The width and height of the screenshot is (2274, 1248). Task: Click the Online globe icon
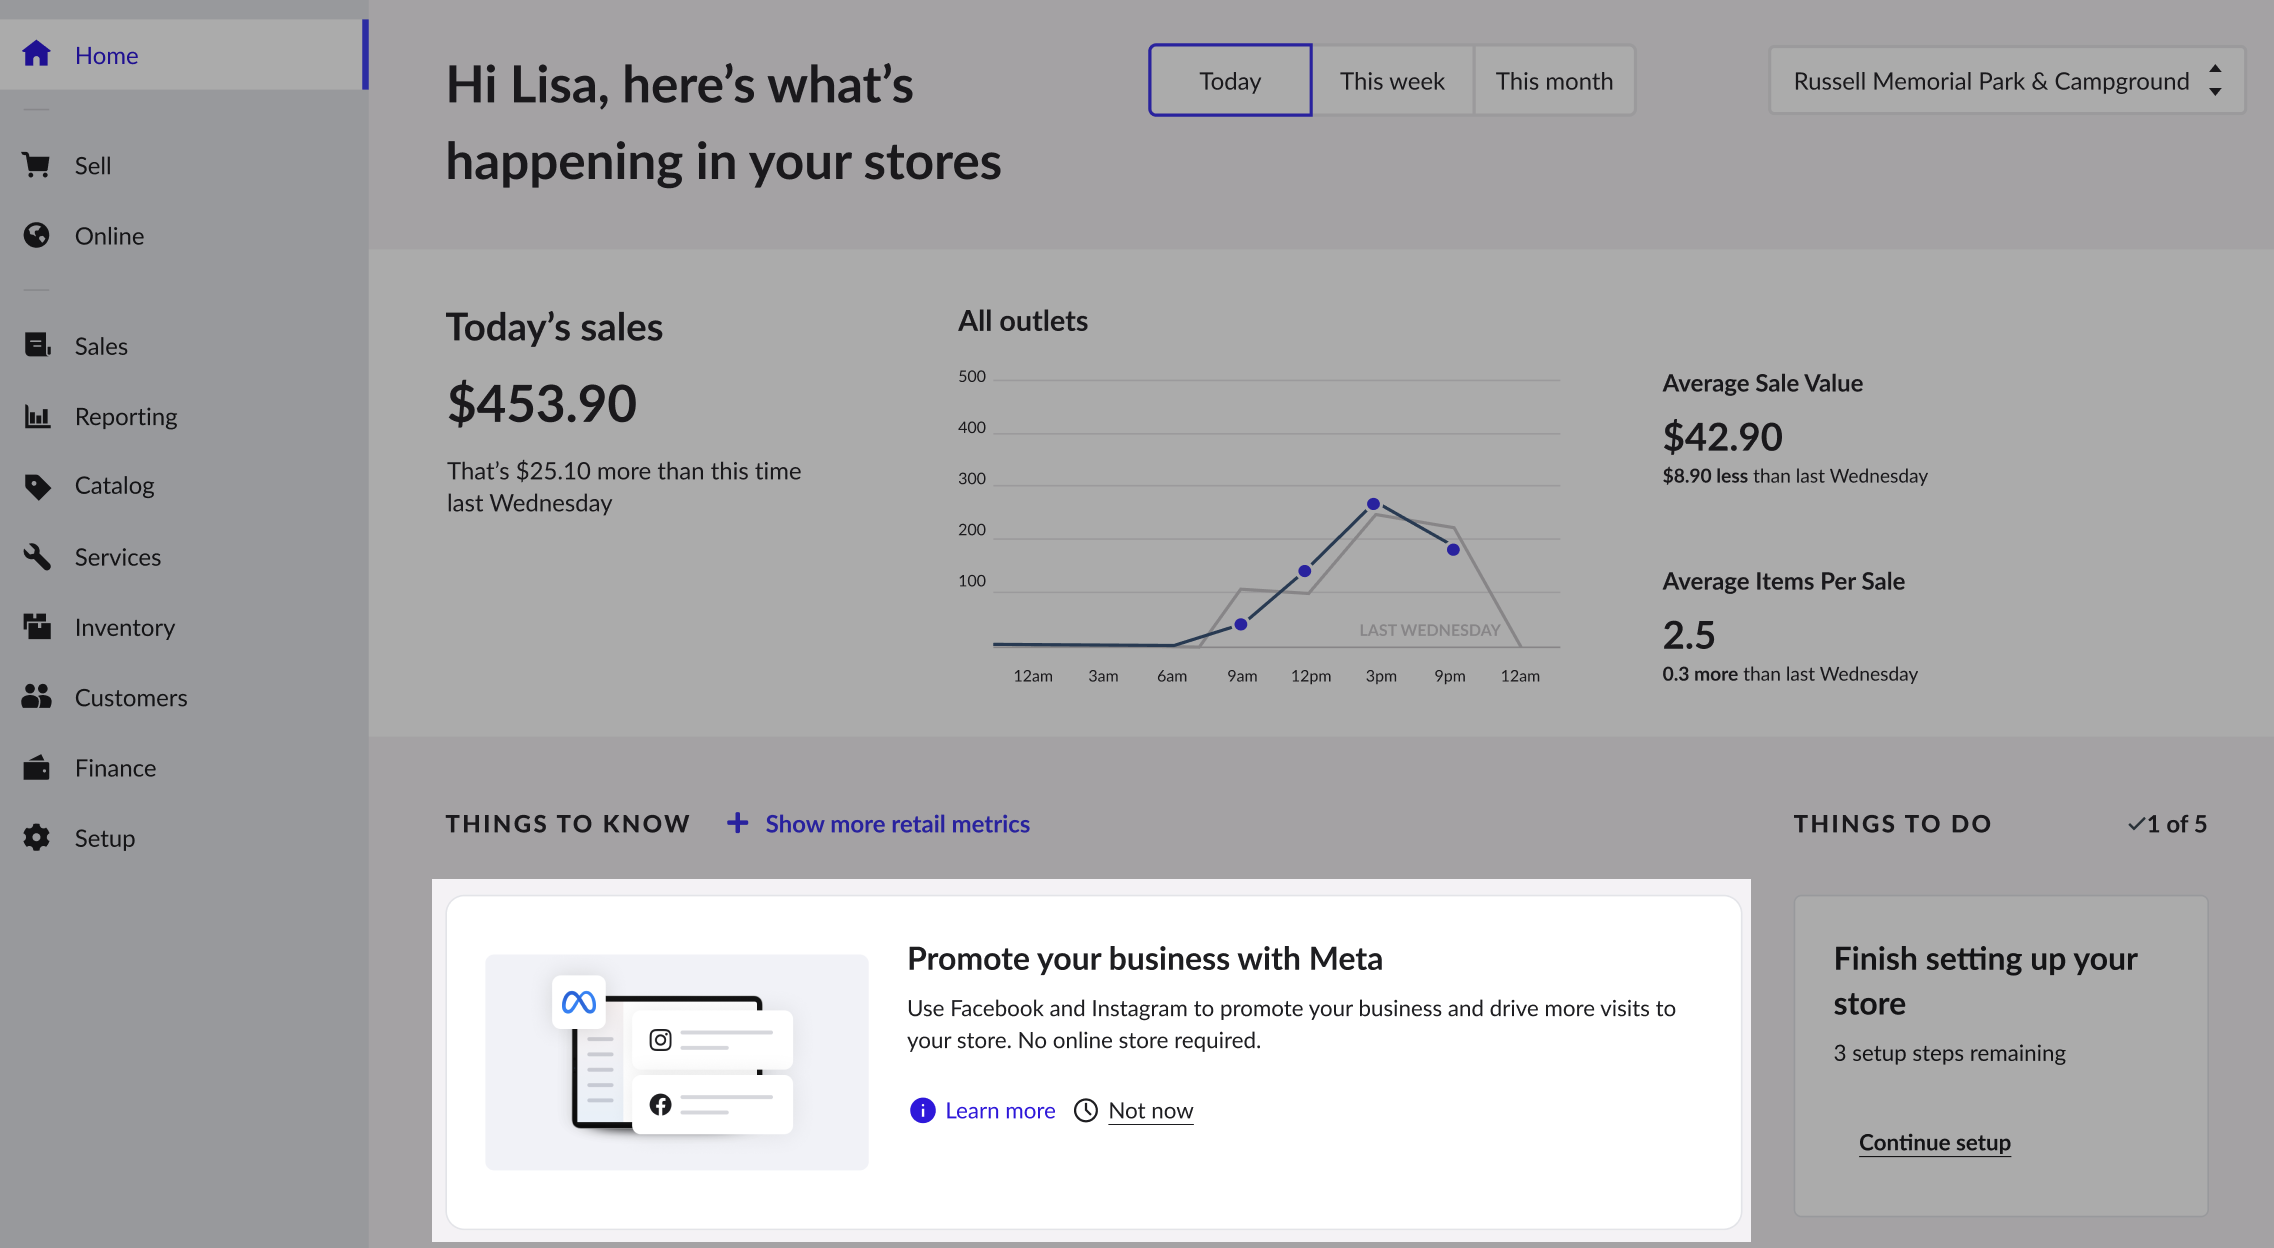pos(36,235)
